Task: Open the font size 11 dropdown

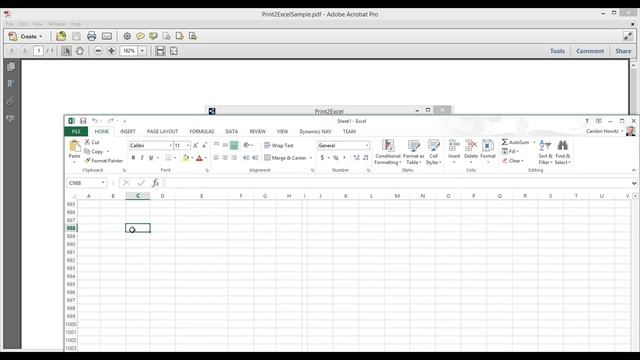Action: [188, 145]
